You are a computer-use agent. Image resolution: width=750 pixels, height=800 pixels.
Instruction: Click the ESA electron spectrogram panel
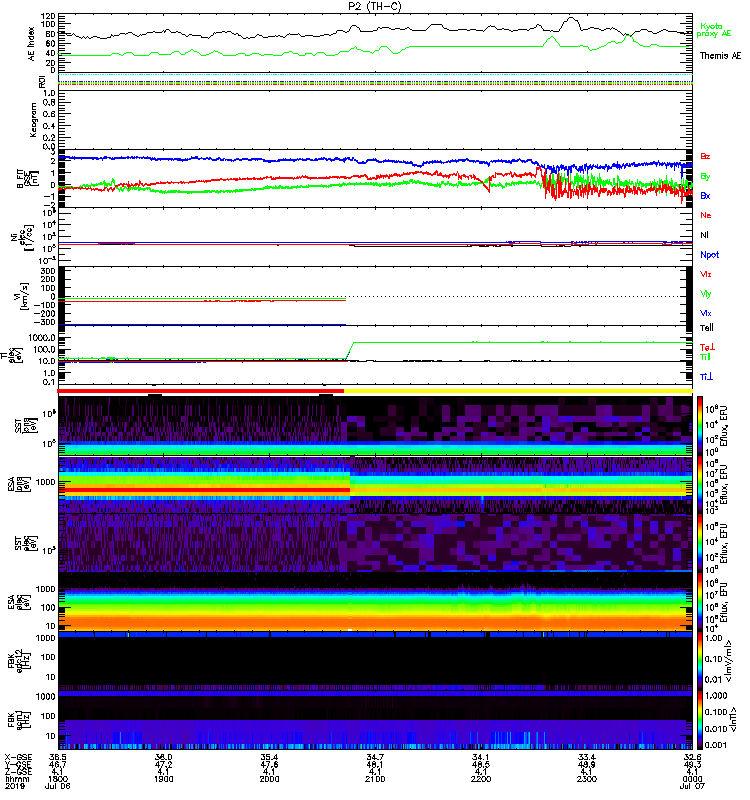coord(375,602)
